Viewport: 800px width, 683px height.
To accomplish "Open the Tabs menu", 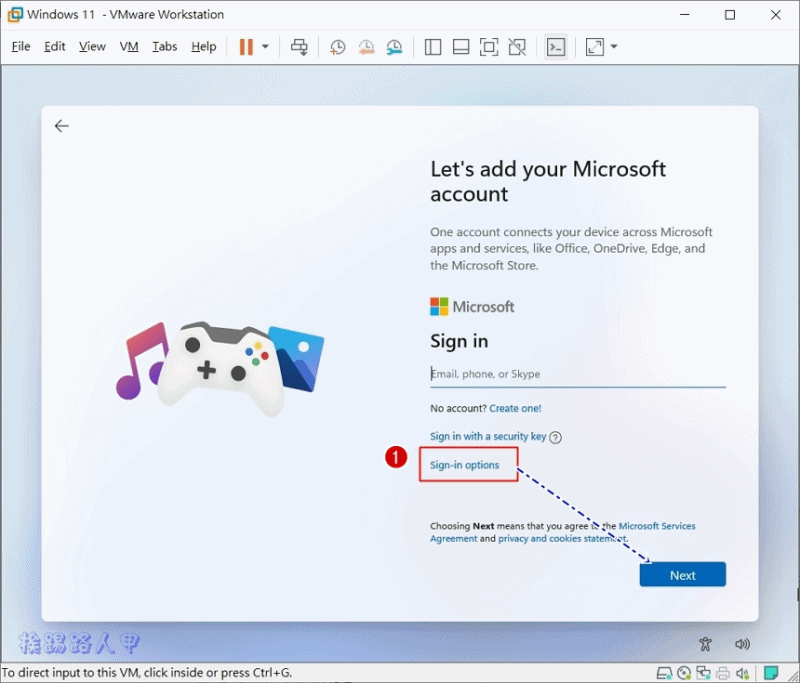I will pyautogui.click(x=164, y=46).
